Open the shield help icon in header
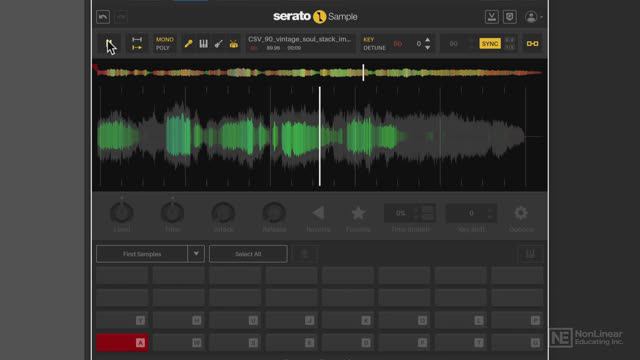Image resolution: width=640 pixels, height=360 pixels. [510, 17]
